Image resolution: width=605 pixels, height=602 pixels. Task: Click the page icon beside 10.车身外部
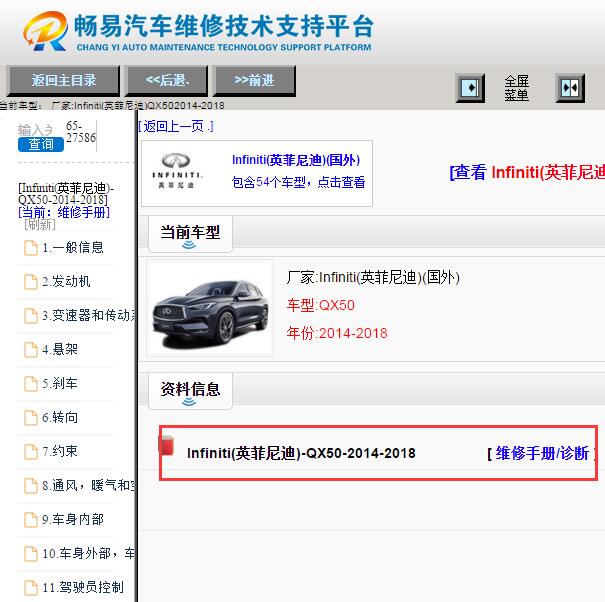tap(31, 553)
